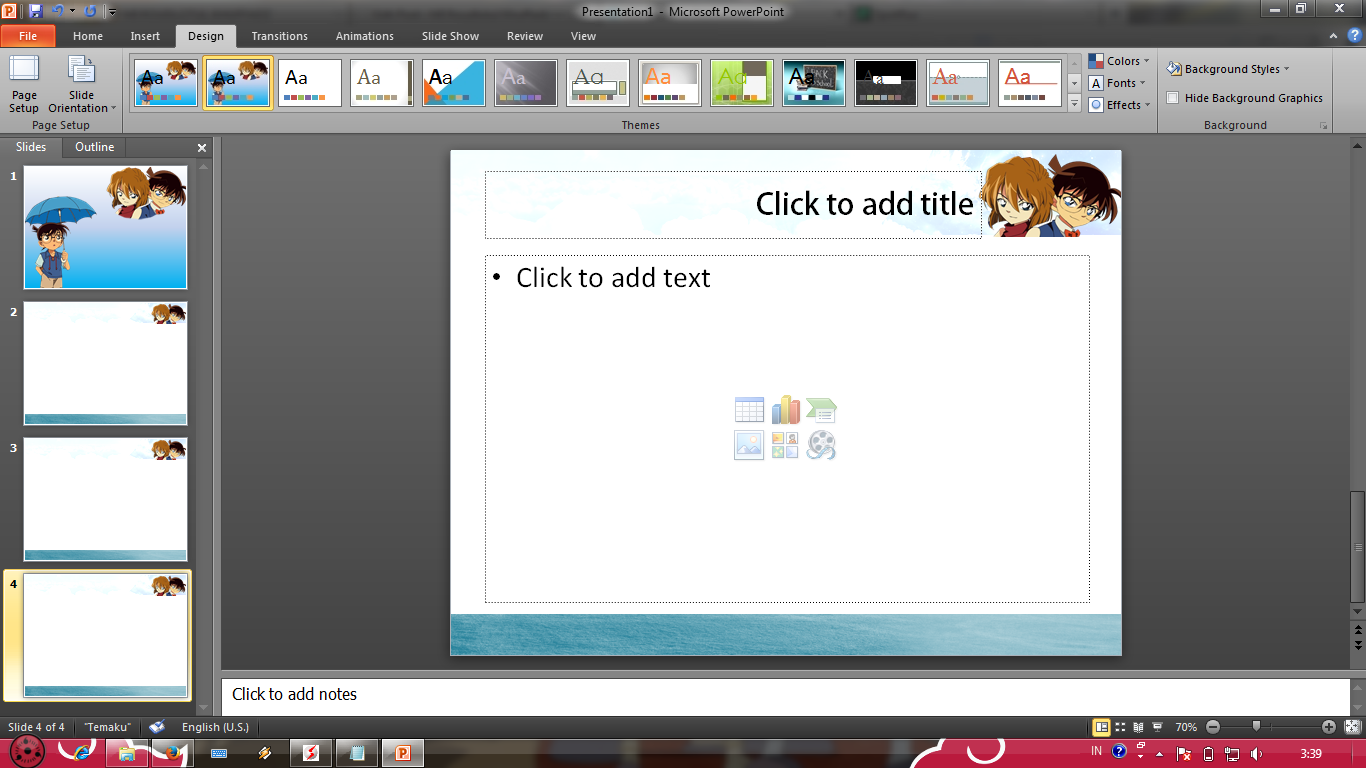
Task: Click the Save icon in Quick Access Toolbar
Action: [36, 11]
